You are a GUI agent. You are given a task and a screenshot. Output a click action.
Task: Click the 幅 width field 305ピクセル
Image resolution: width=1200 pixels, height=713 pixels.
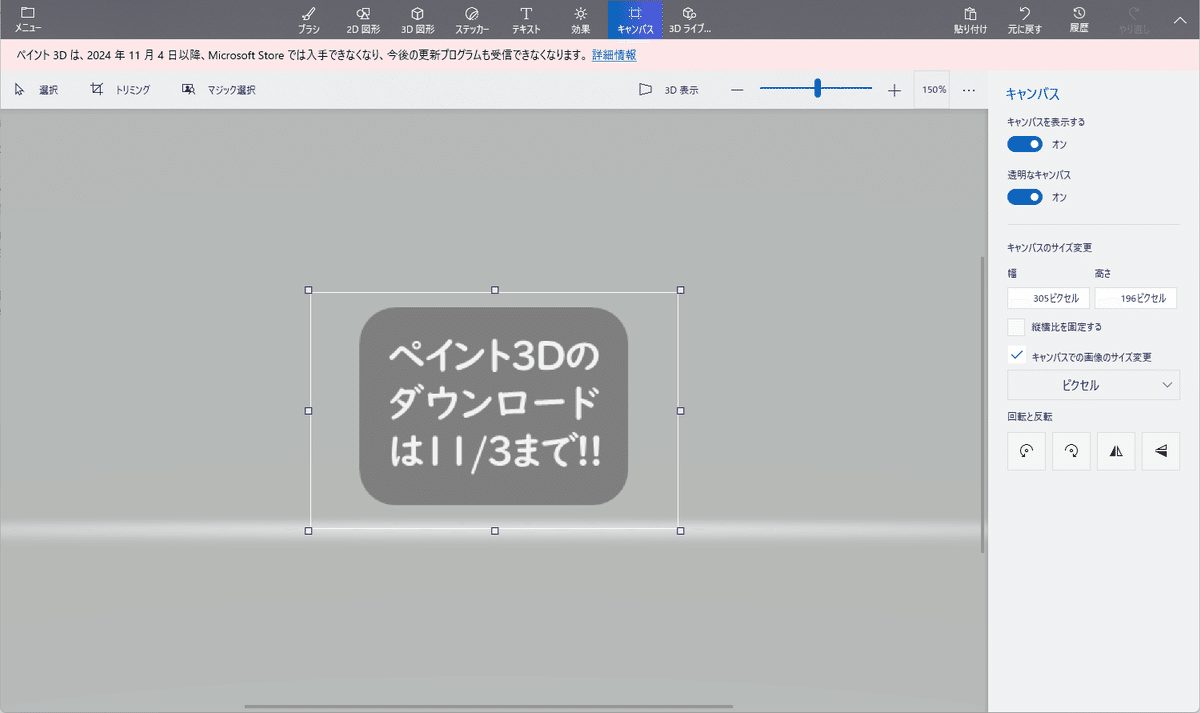1048,298
